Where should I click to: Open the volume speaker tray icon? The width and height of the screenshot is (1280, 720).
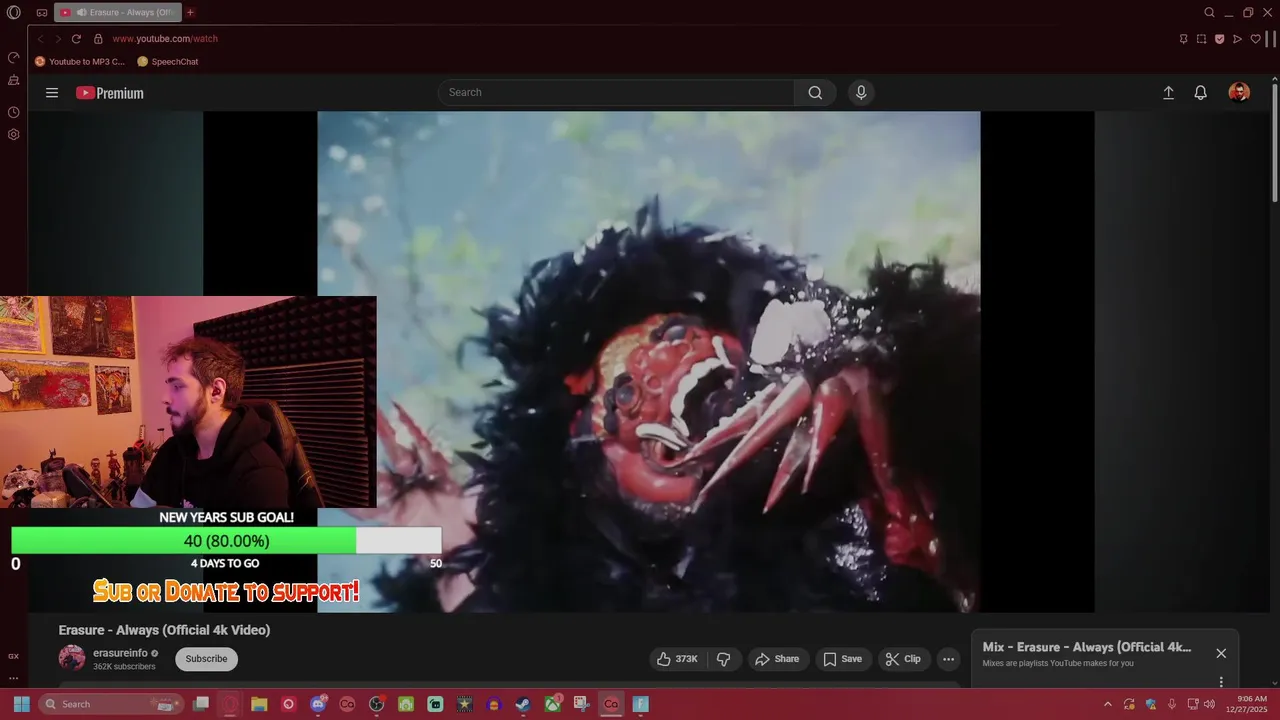point(1209,704)
